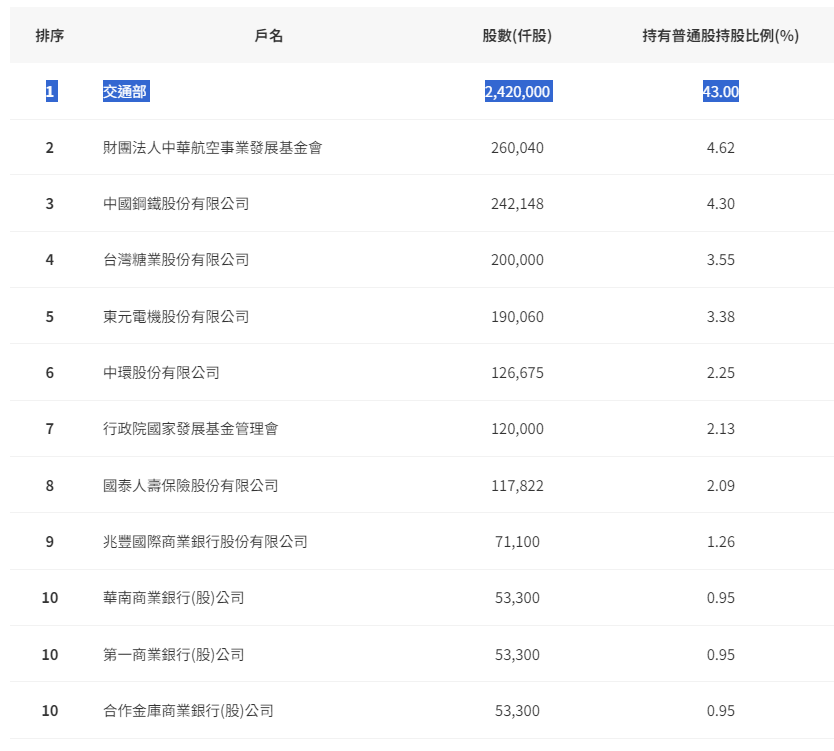Click rank 10 beside 華南商業銀行(股)公司
The width and height of the screenshot is (834, 751).
50,598
